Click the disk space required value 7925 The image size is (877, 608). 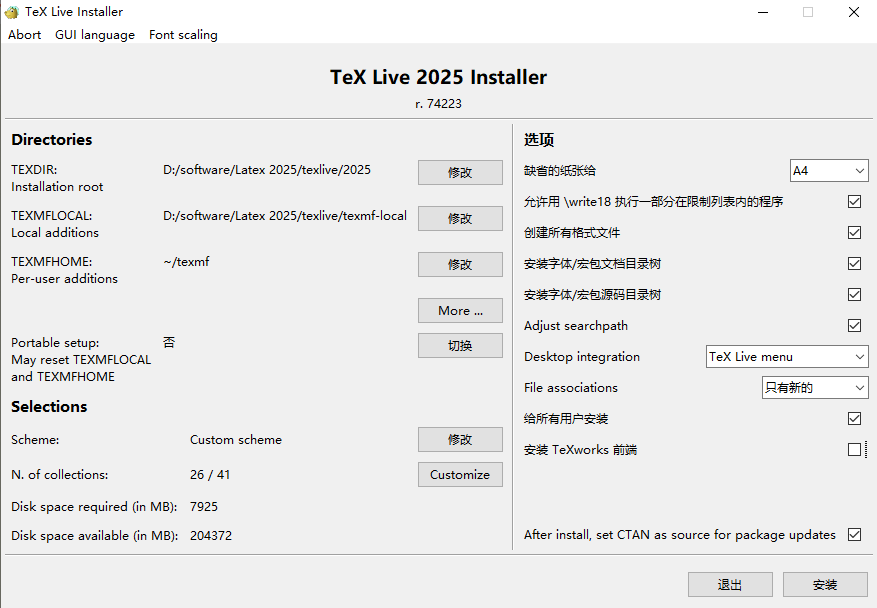pyautogui.click(x=204, y=507)
